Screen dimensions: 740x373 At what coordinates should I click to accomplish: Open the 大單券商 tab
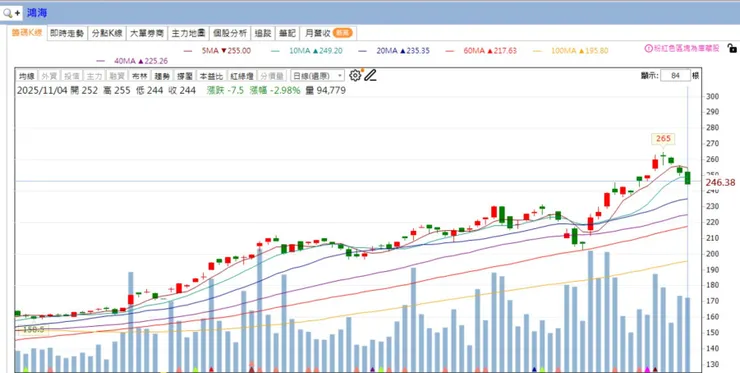coord(147,33)
